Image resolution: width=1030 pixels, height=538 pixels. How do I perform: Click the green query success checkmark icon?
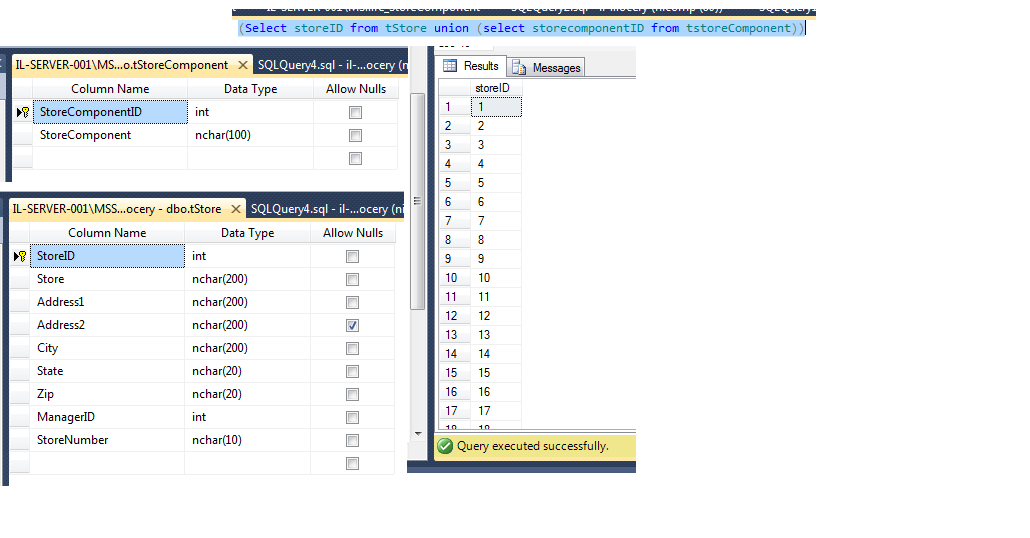445,446
